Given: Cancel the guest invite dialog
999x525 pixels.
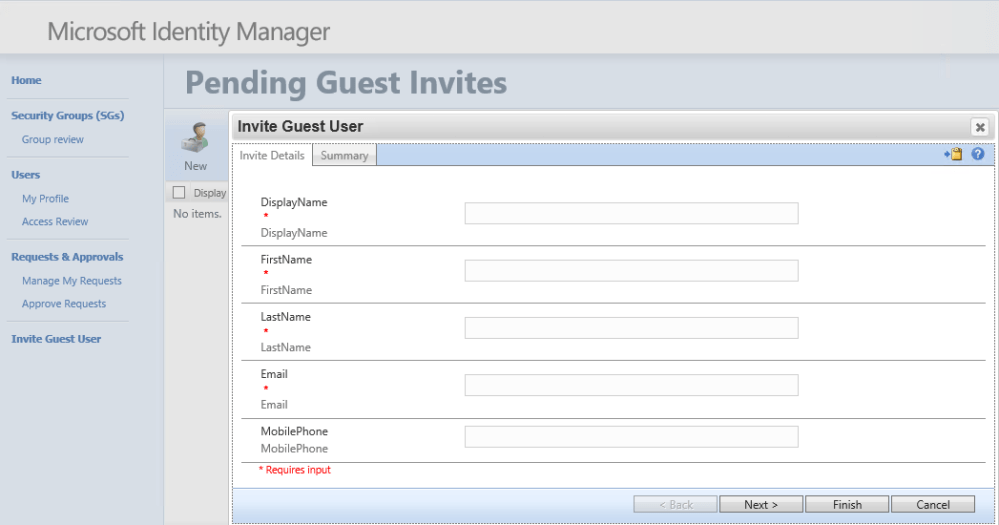Looking at the screenshot, I should tap(933, 505).
